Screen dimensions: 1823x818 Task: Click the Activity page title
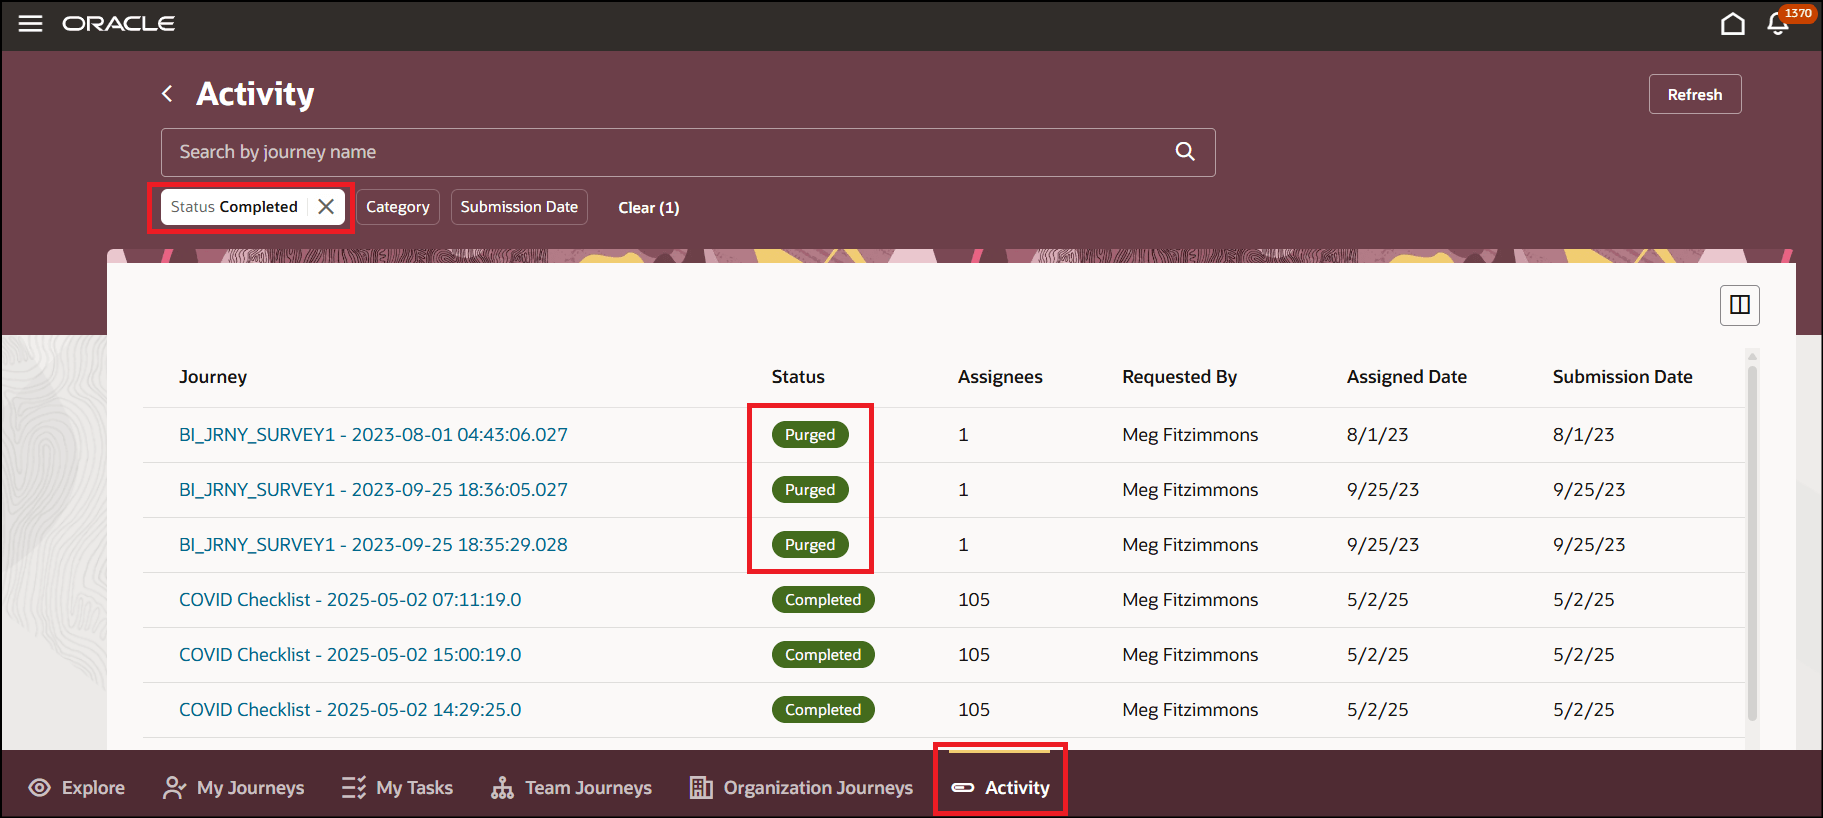[255, 94]
